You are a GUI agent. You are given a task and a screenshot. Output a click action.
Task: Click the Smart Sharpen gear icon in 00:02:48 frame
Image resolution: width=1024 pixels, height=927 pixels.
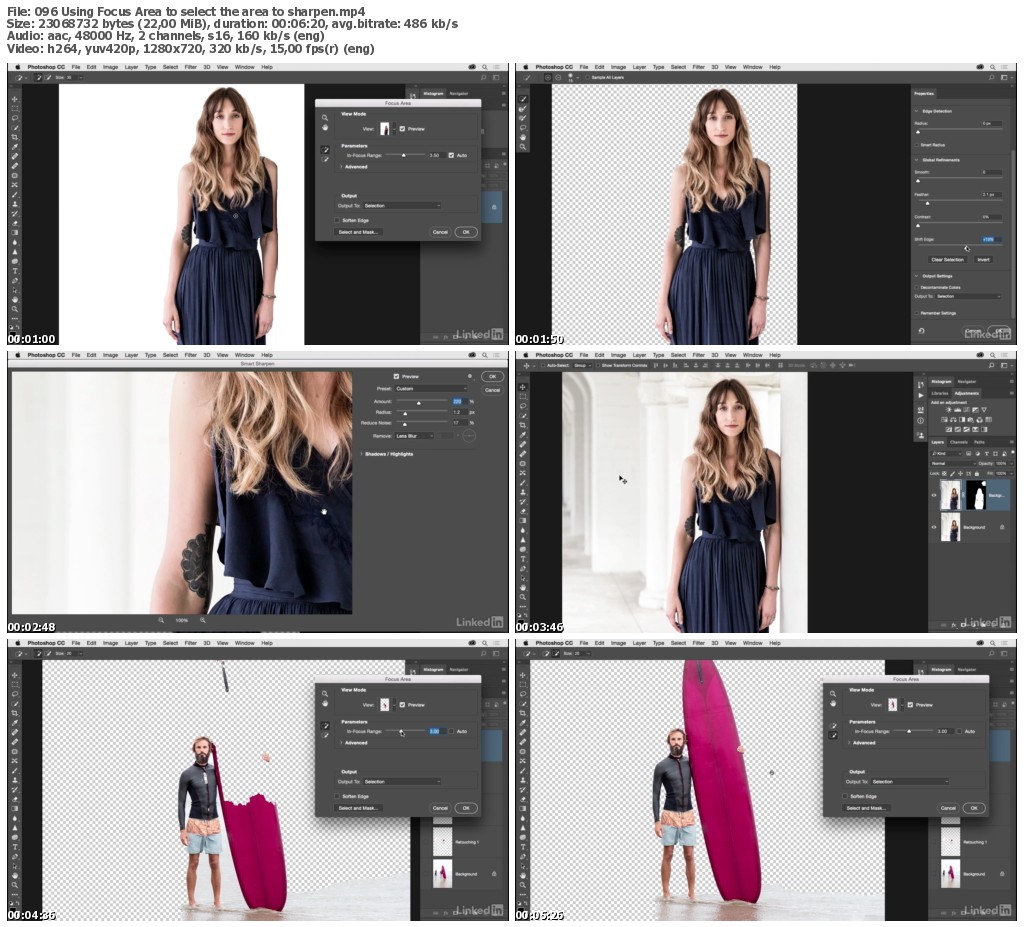click(470, 376)
